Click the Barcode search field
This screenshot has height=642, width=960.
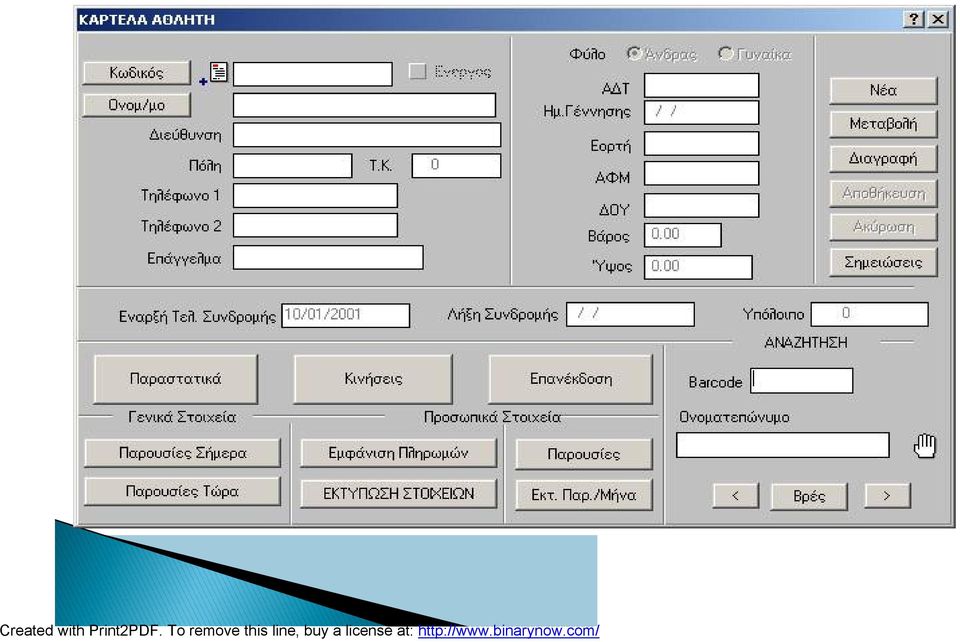coord(802,381)
